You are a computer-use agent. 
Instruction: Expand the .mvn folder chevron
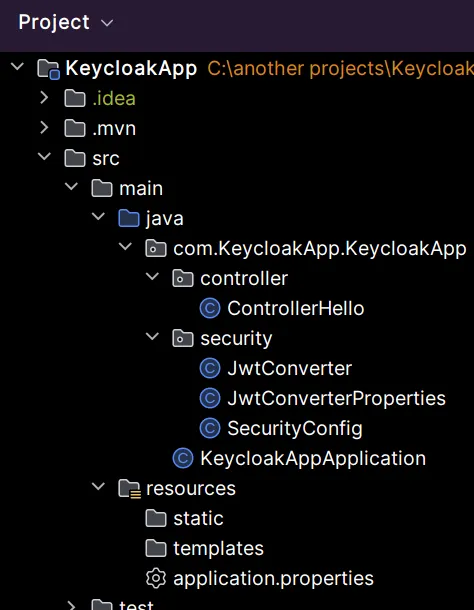(x=44, y=128)
